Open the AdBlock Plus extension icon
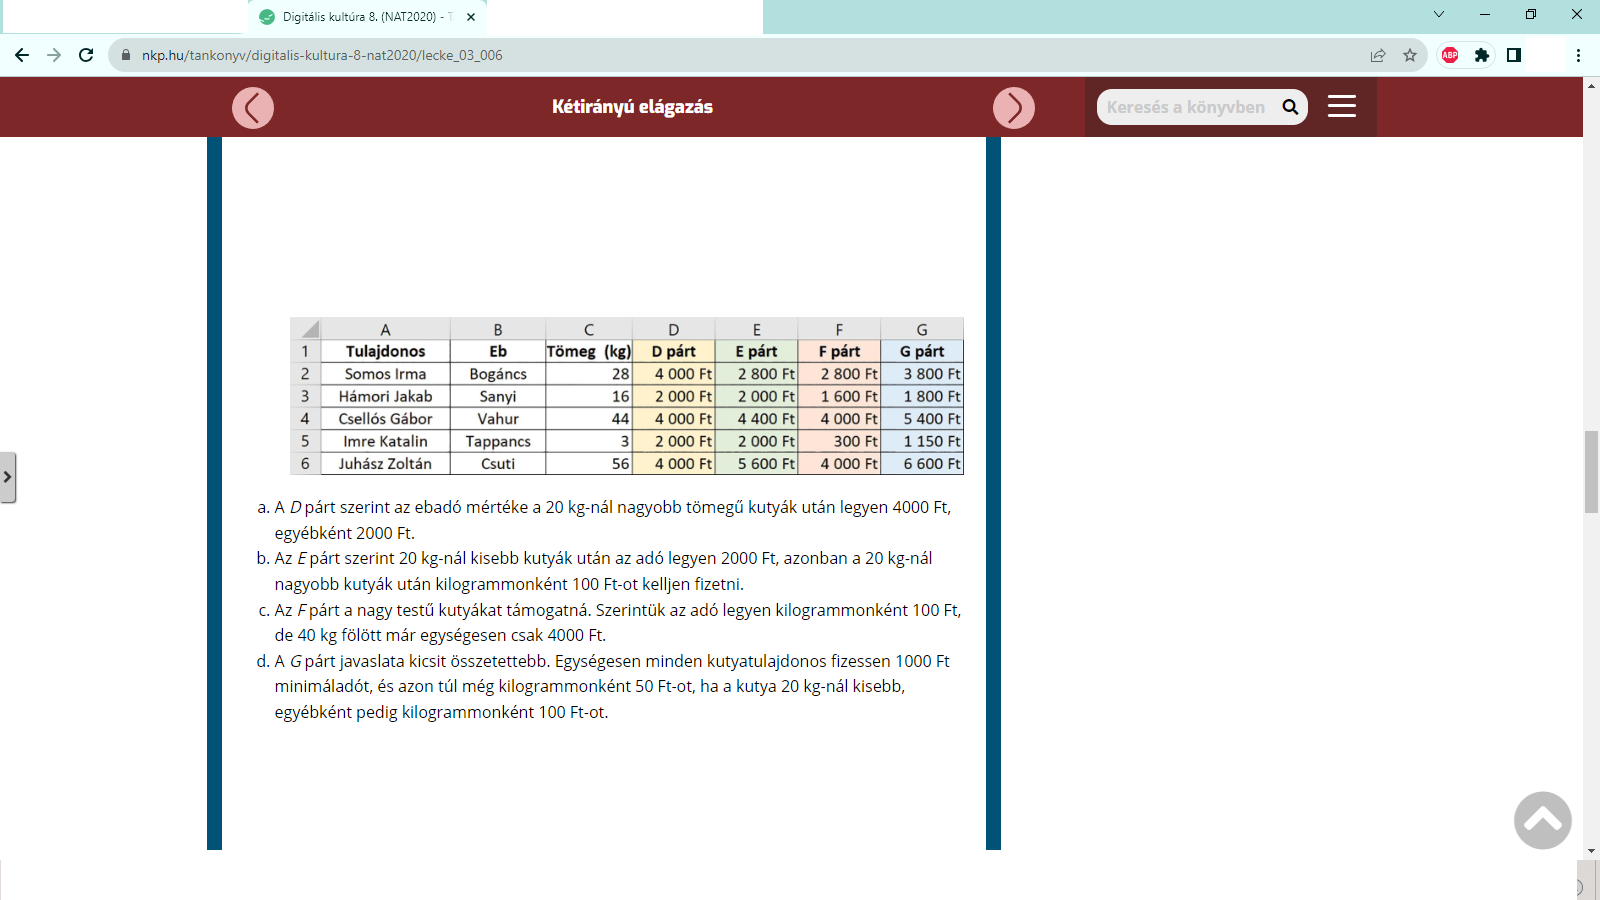The height and width of the screenshot is (900, 1600). click(x=1450, y=55)
